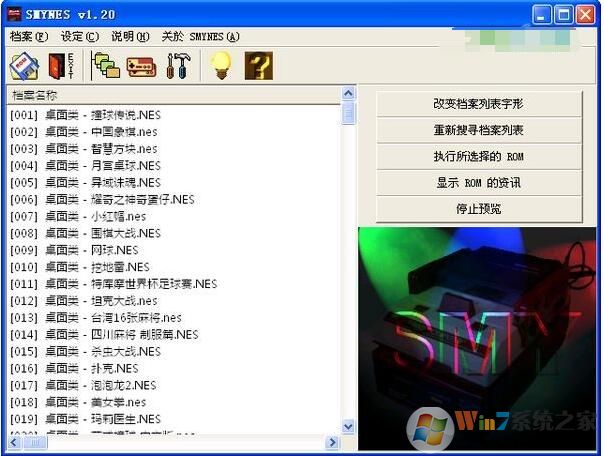Open the folder tree directory icon
604x456 pixels.
(105, 66)
